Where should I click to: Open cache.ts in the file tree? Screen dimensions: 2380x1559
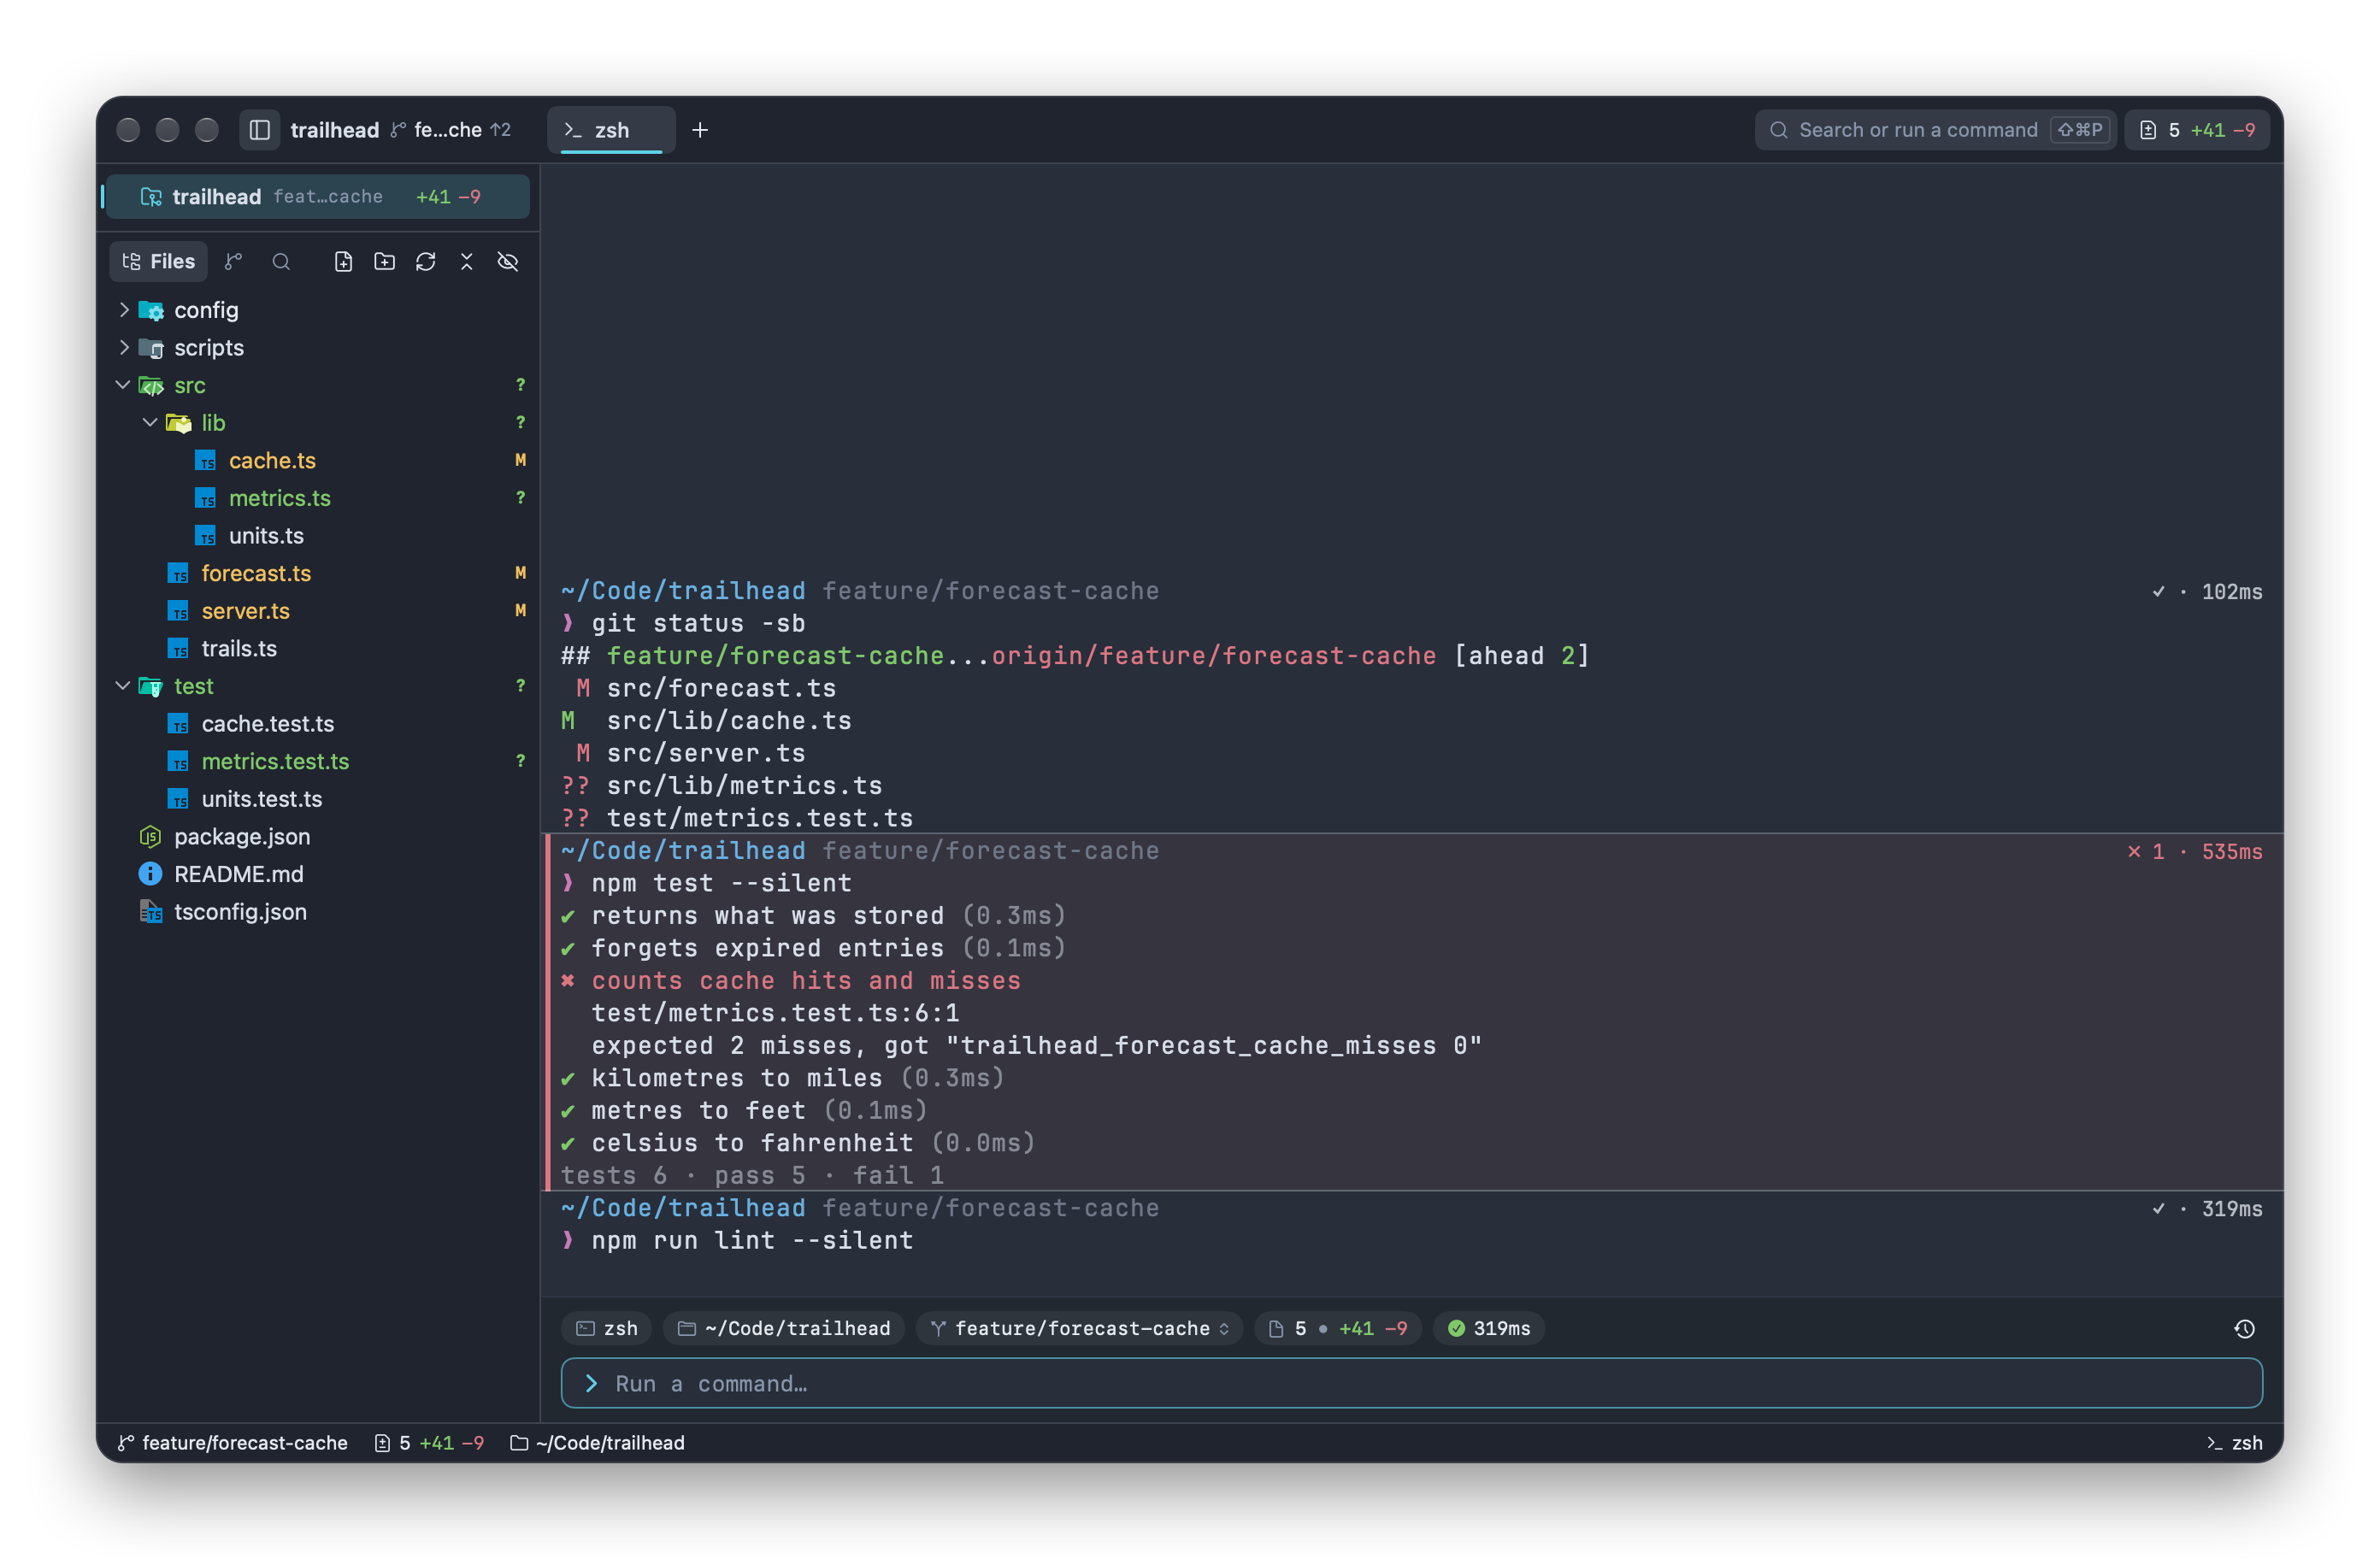tap(272, 461)
